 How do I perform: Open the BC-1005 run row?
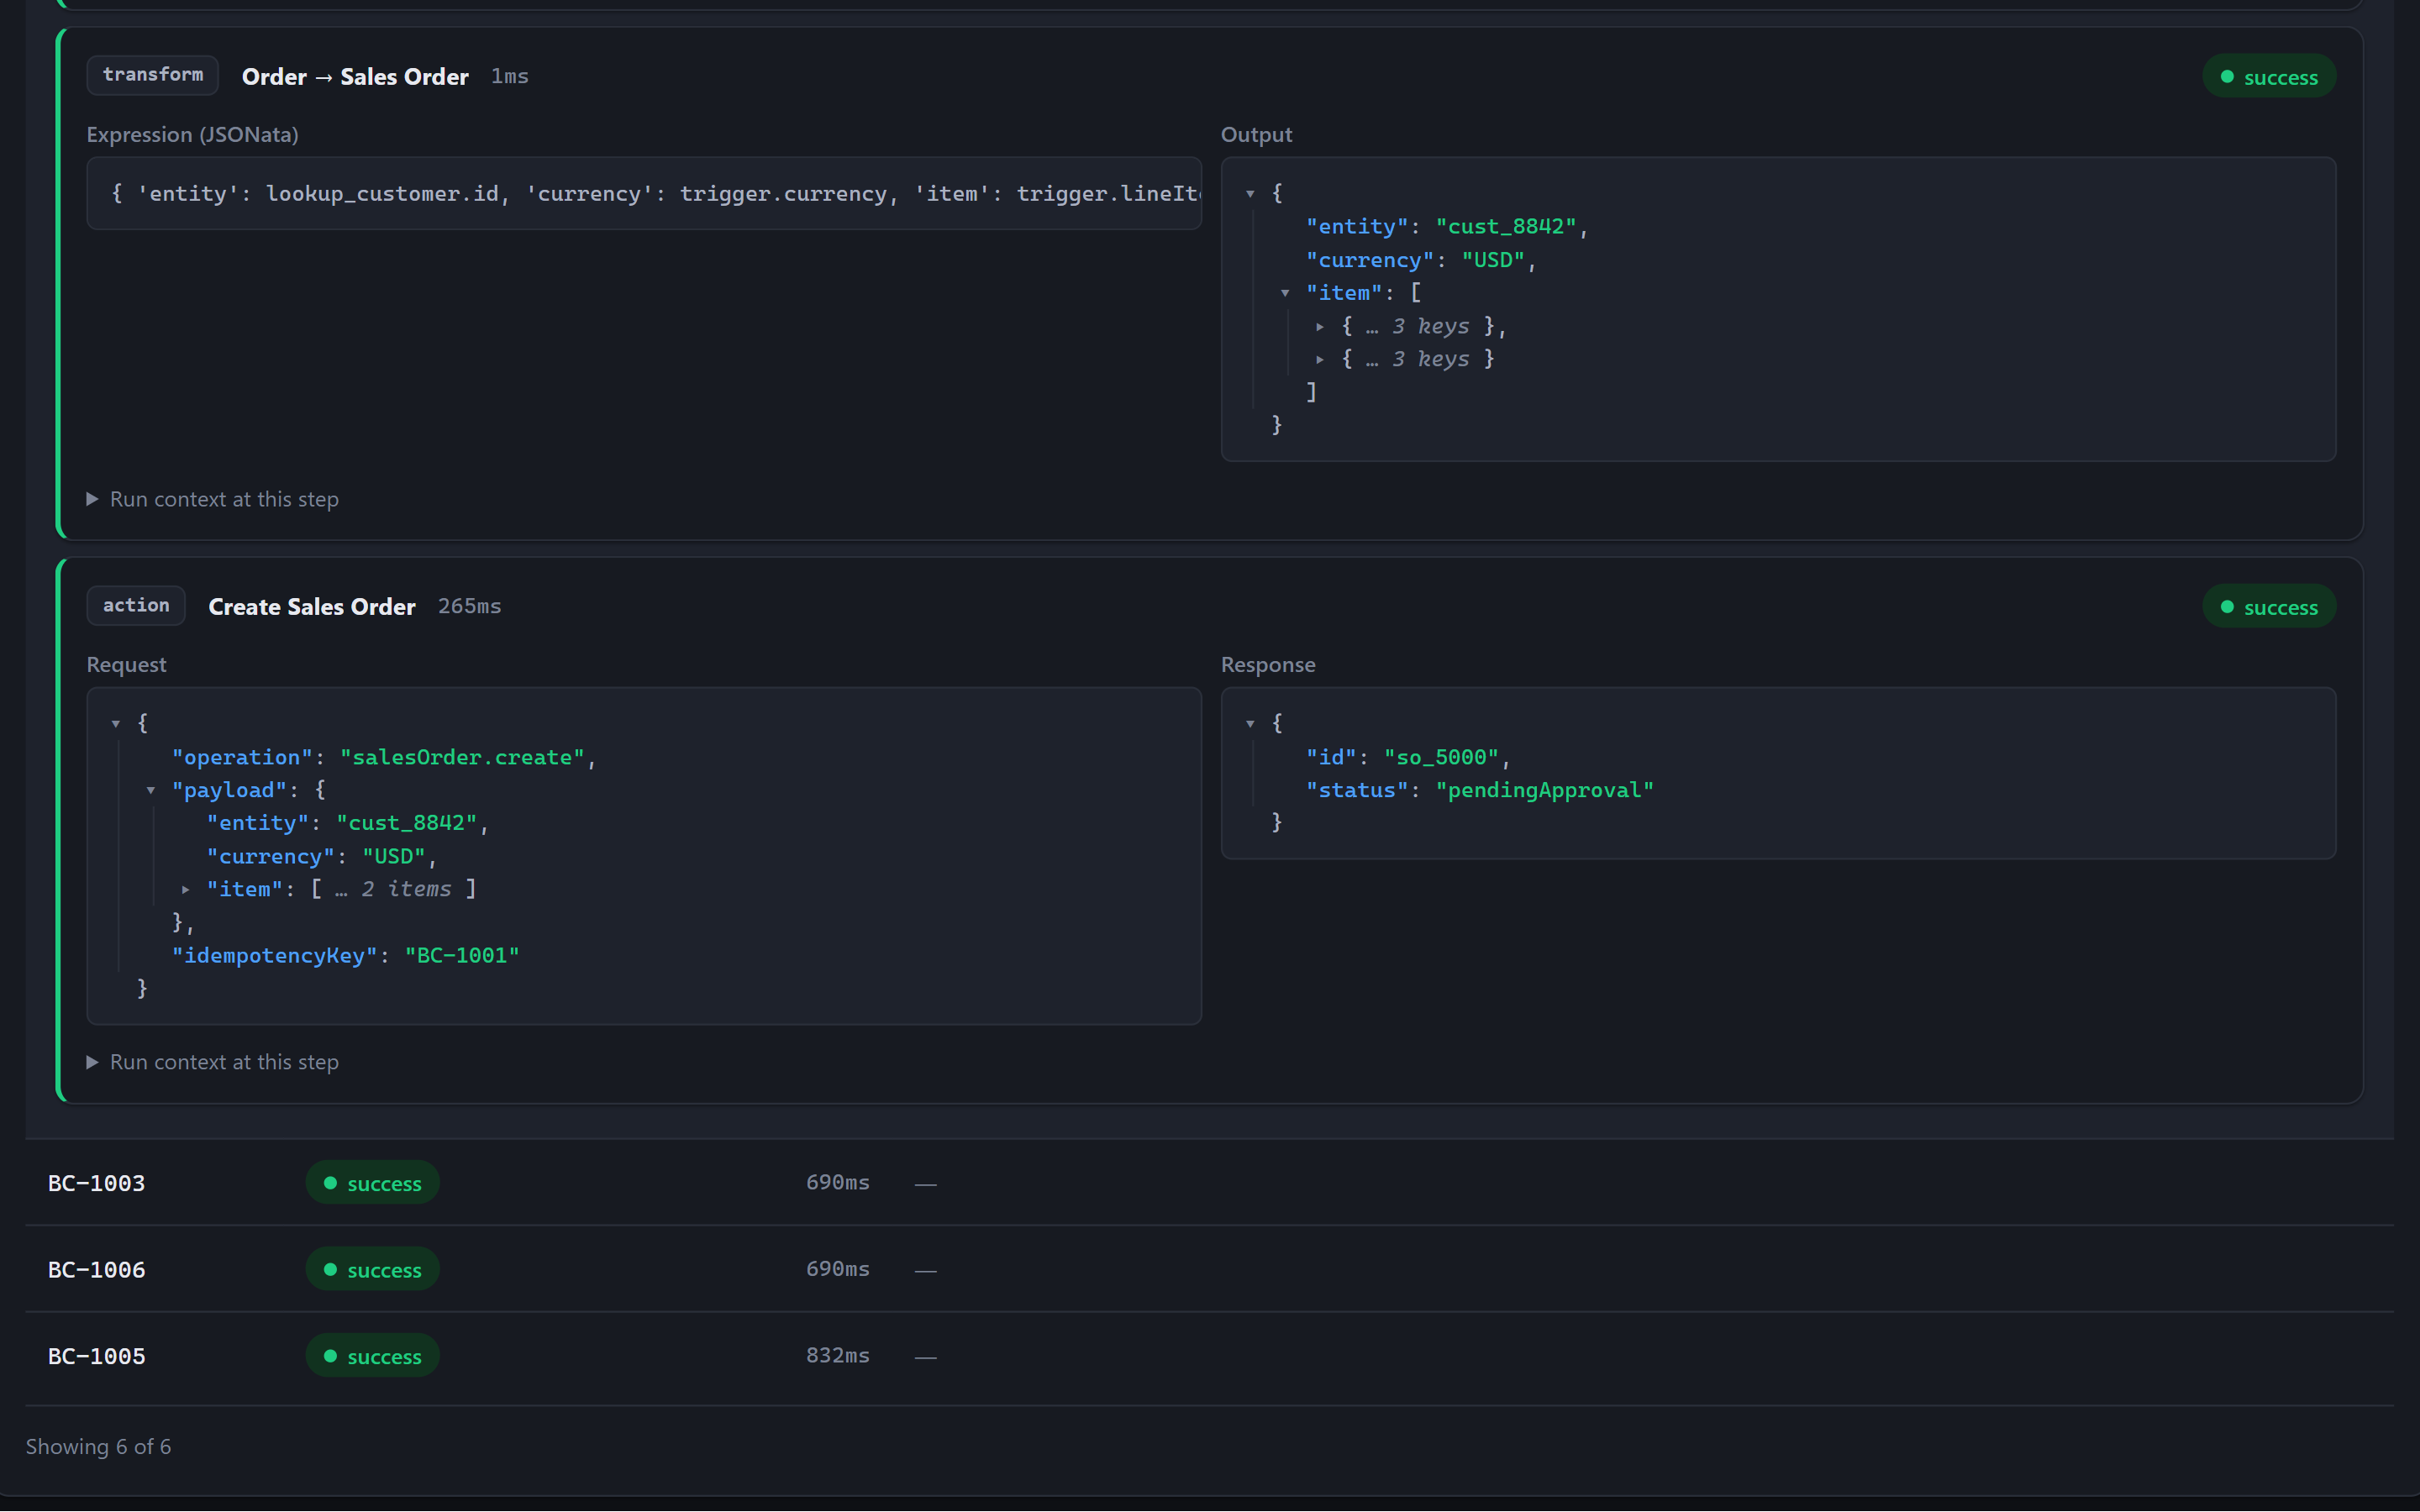(x=1209, y=1356)
